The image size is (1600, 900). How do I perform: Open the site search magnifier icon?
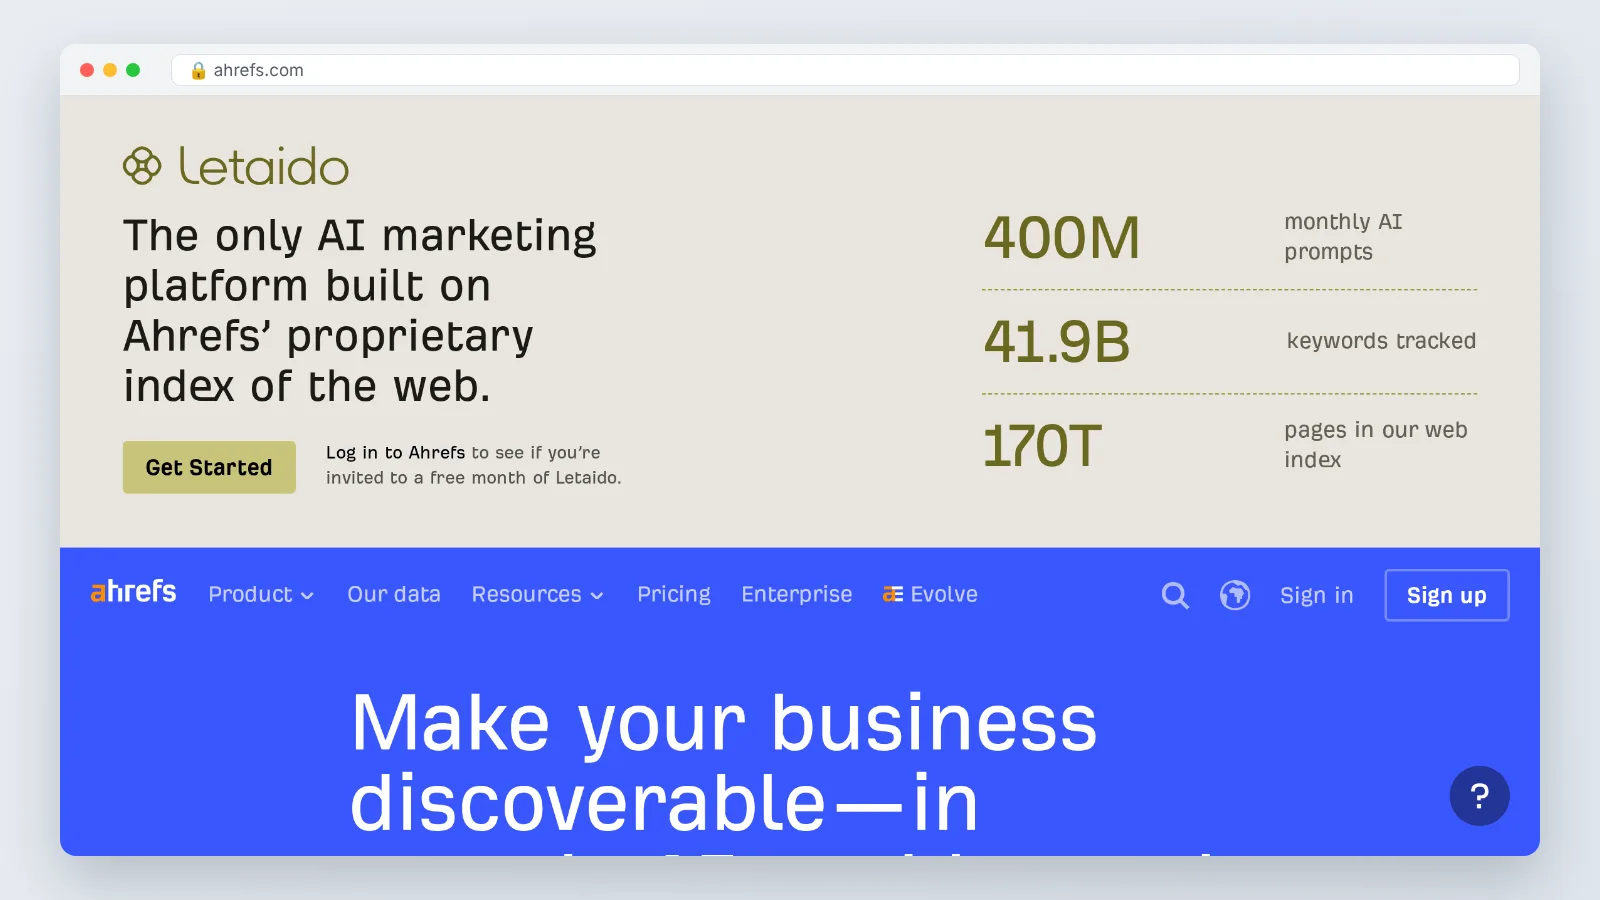(1175, 596)
